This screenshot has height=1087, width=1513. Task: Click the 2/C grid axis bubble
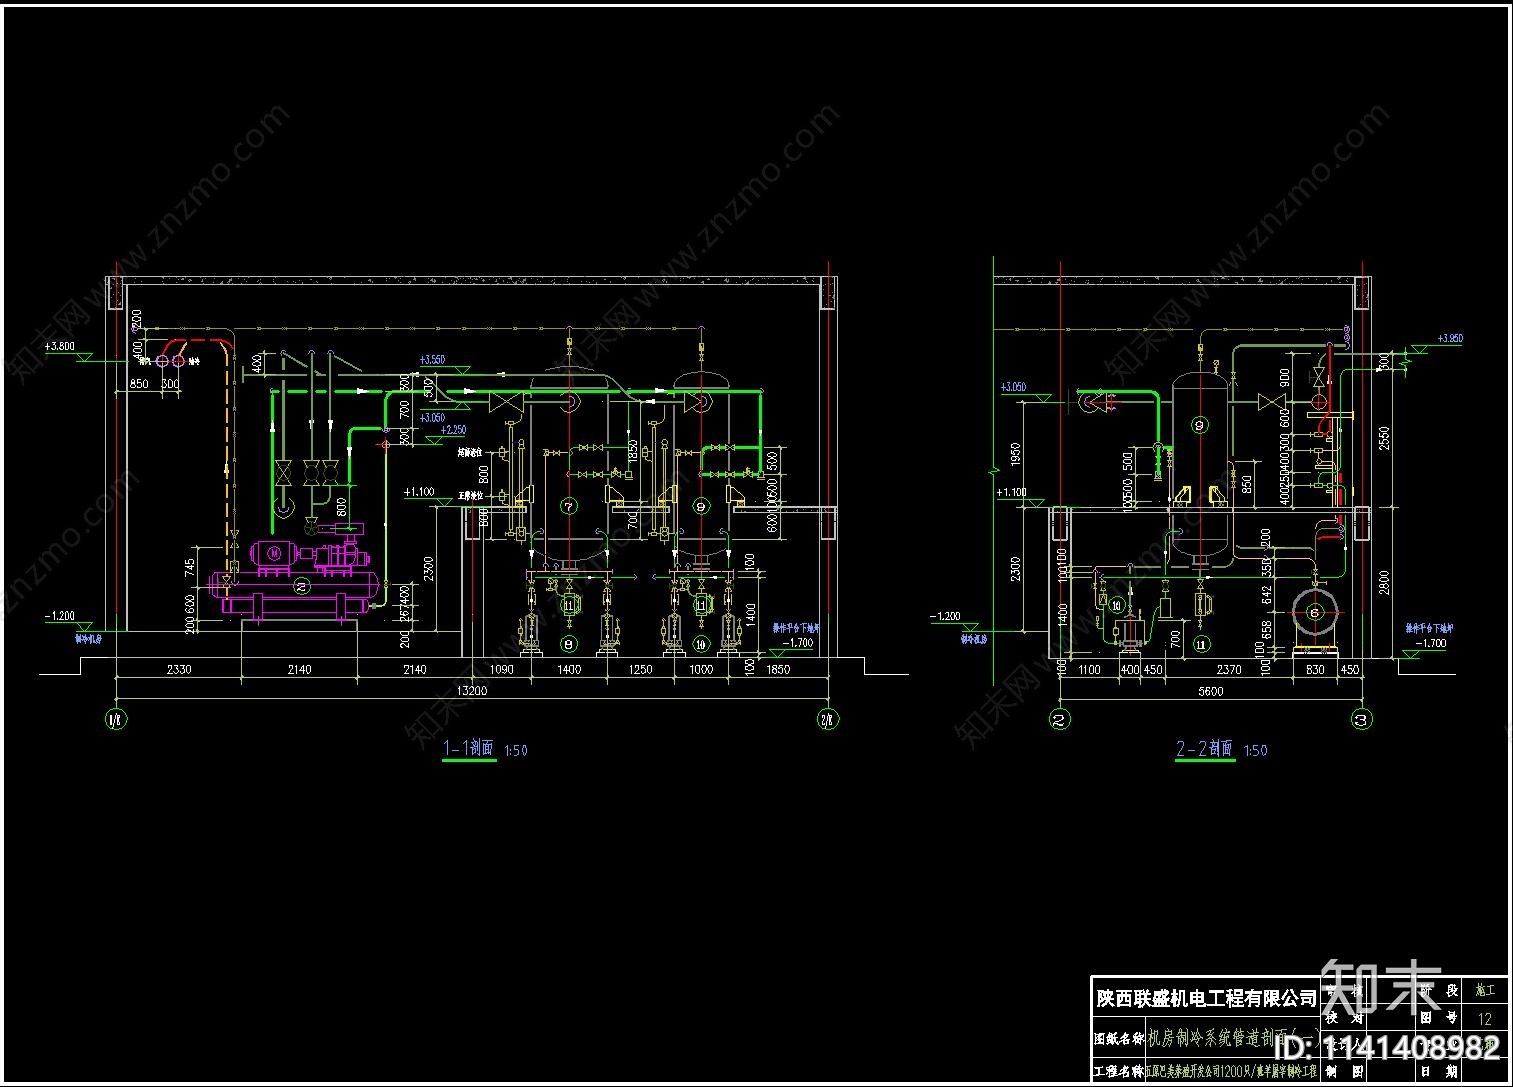point(828,719)
